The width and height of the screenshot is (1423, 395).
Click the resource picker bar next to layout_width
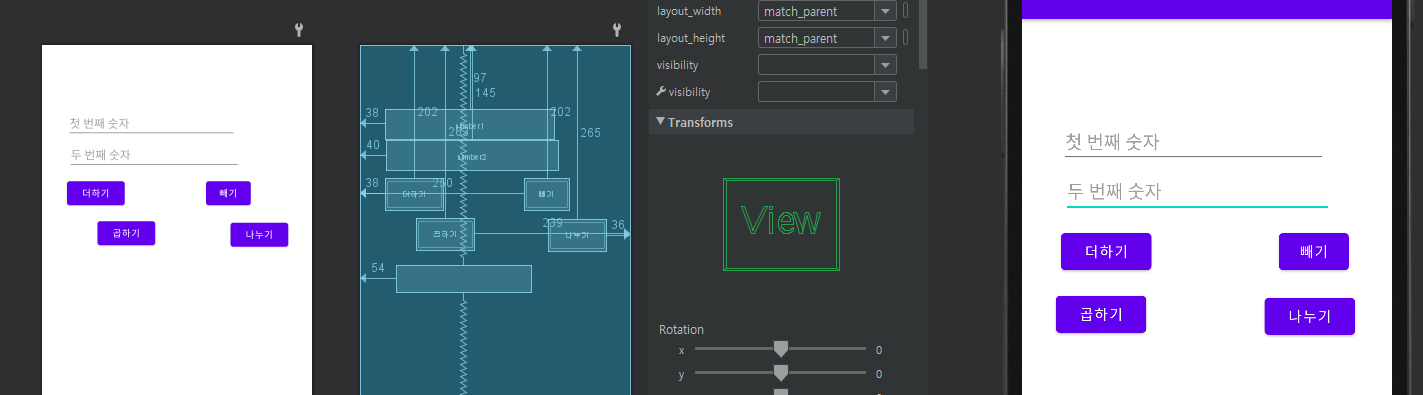tap(906, 11)
